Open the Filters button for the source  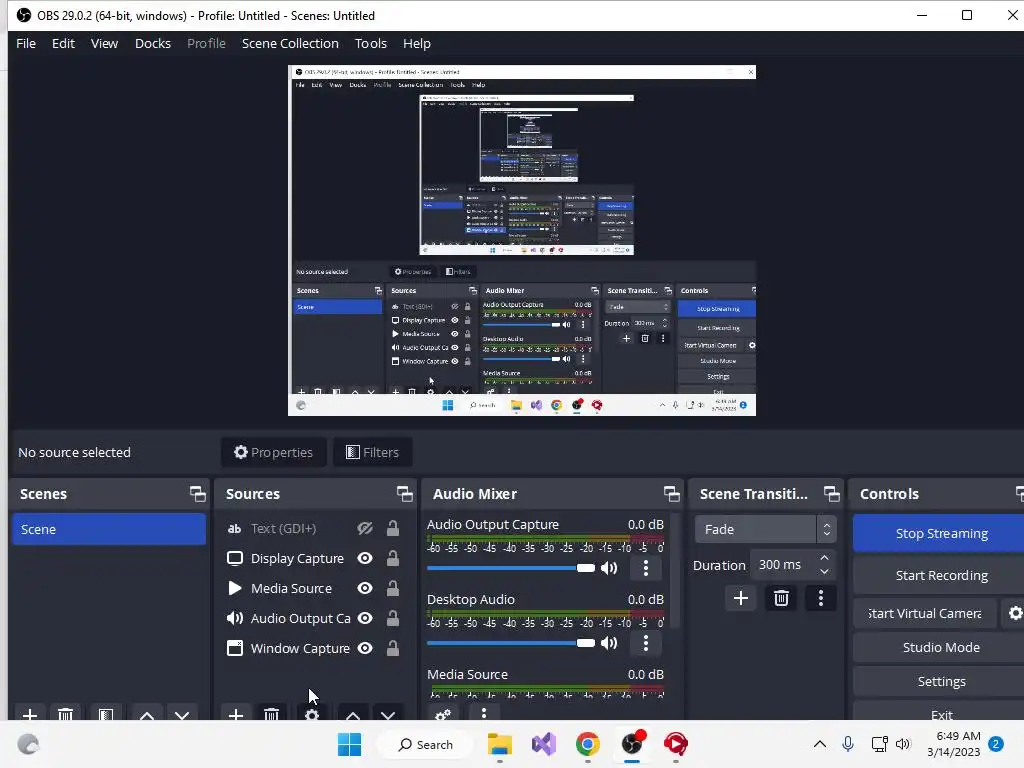[372, 452]
